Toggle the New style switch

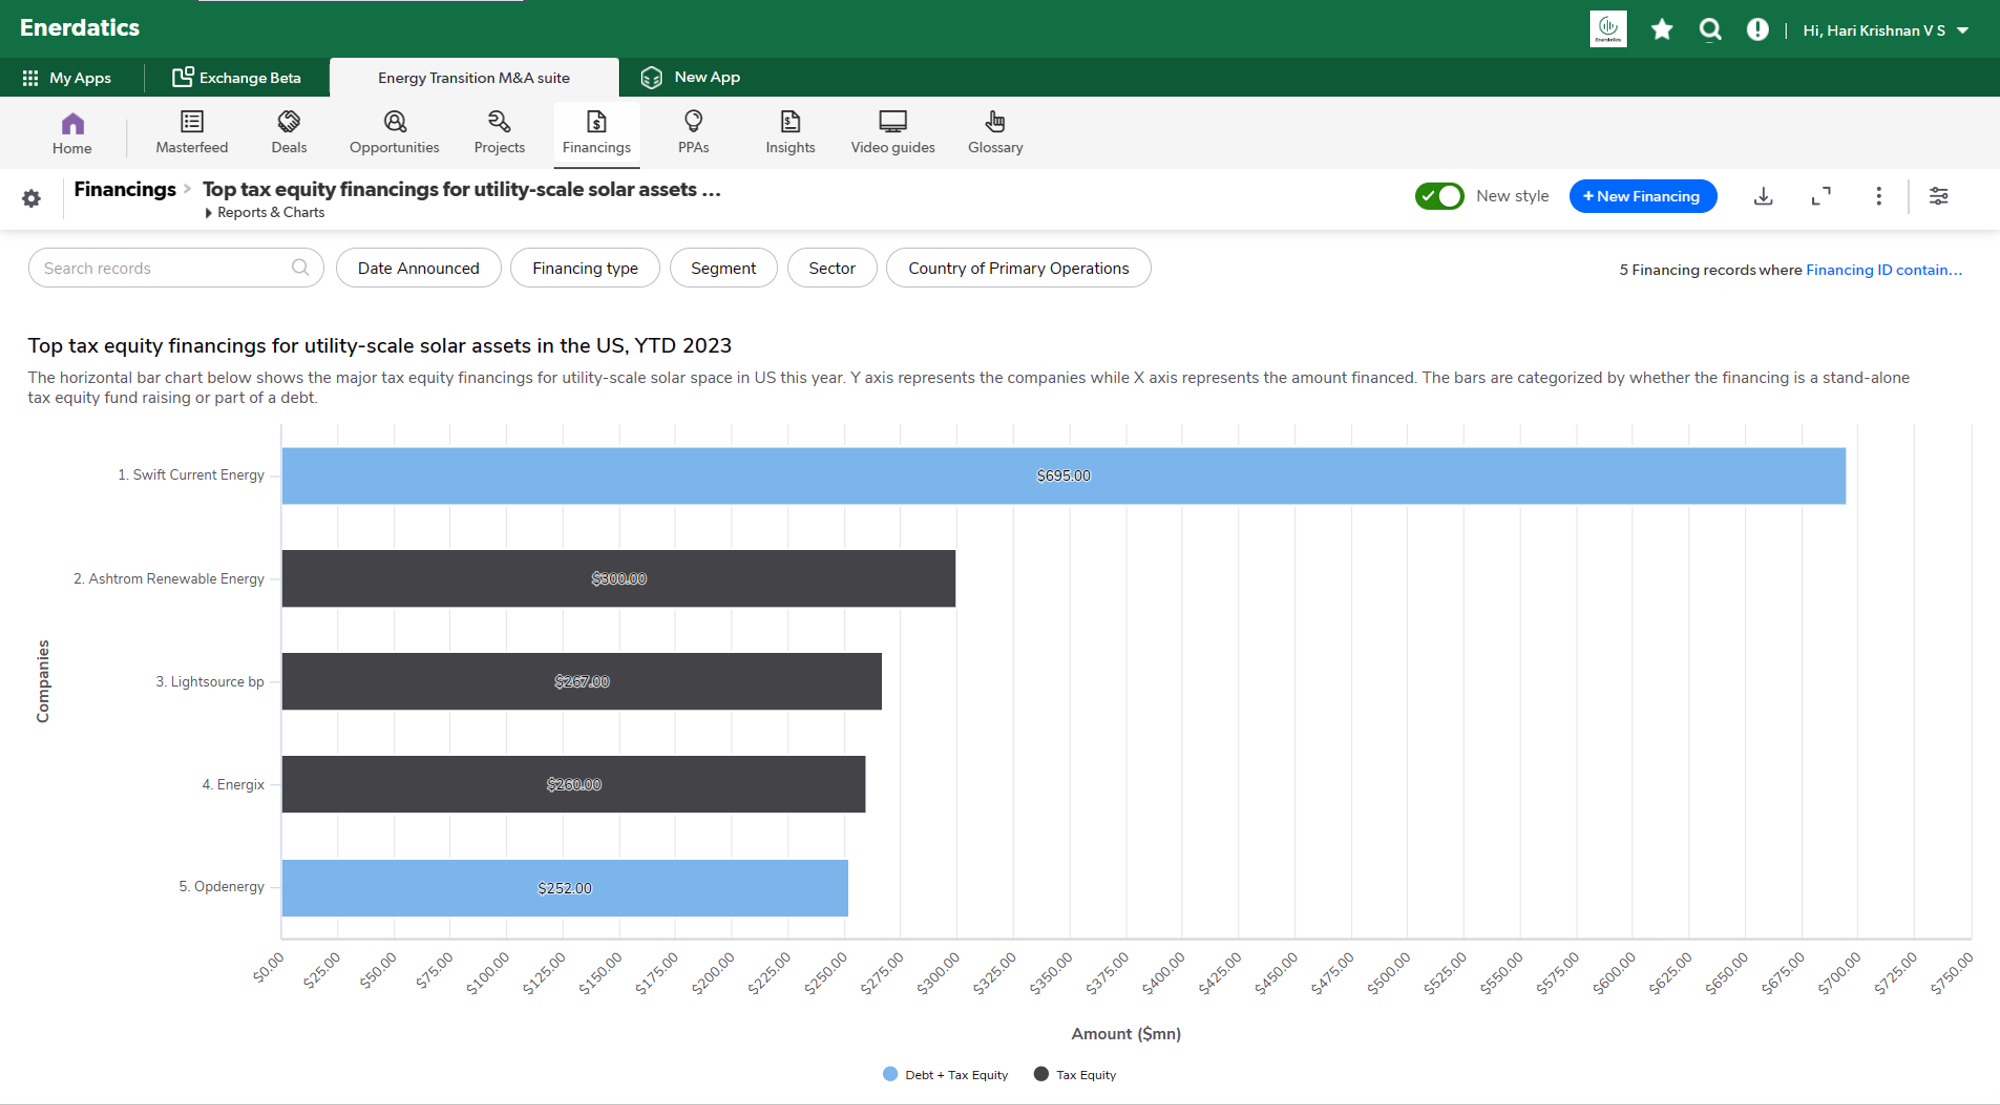[x=1439, y=196]
